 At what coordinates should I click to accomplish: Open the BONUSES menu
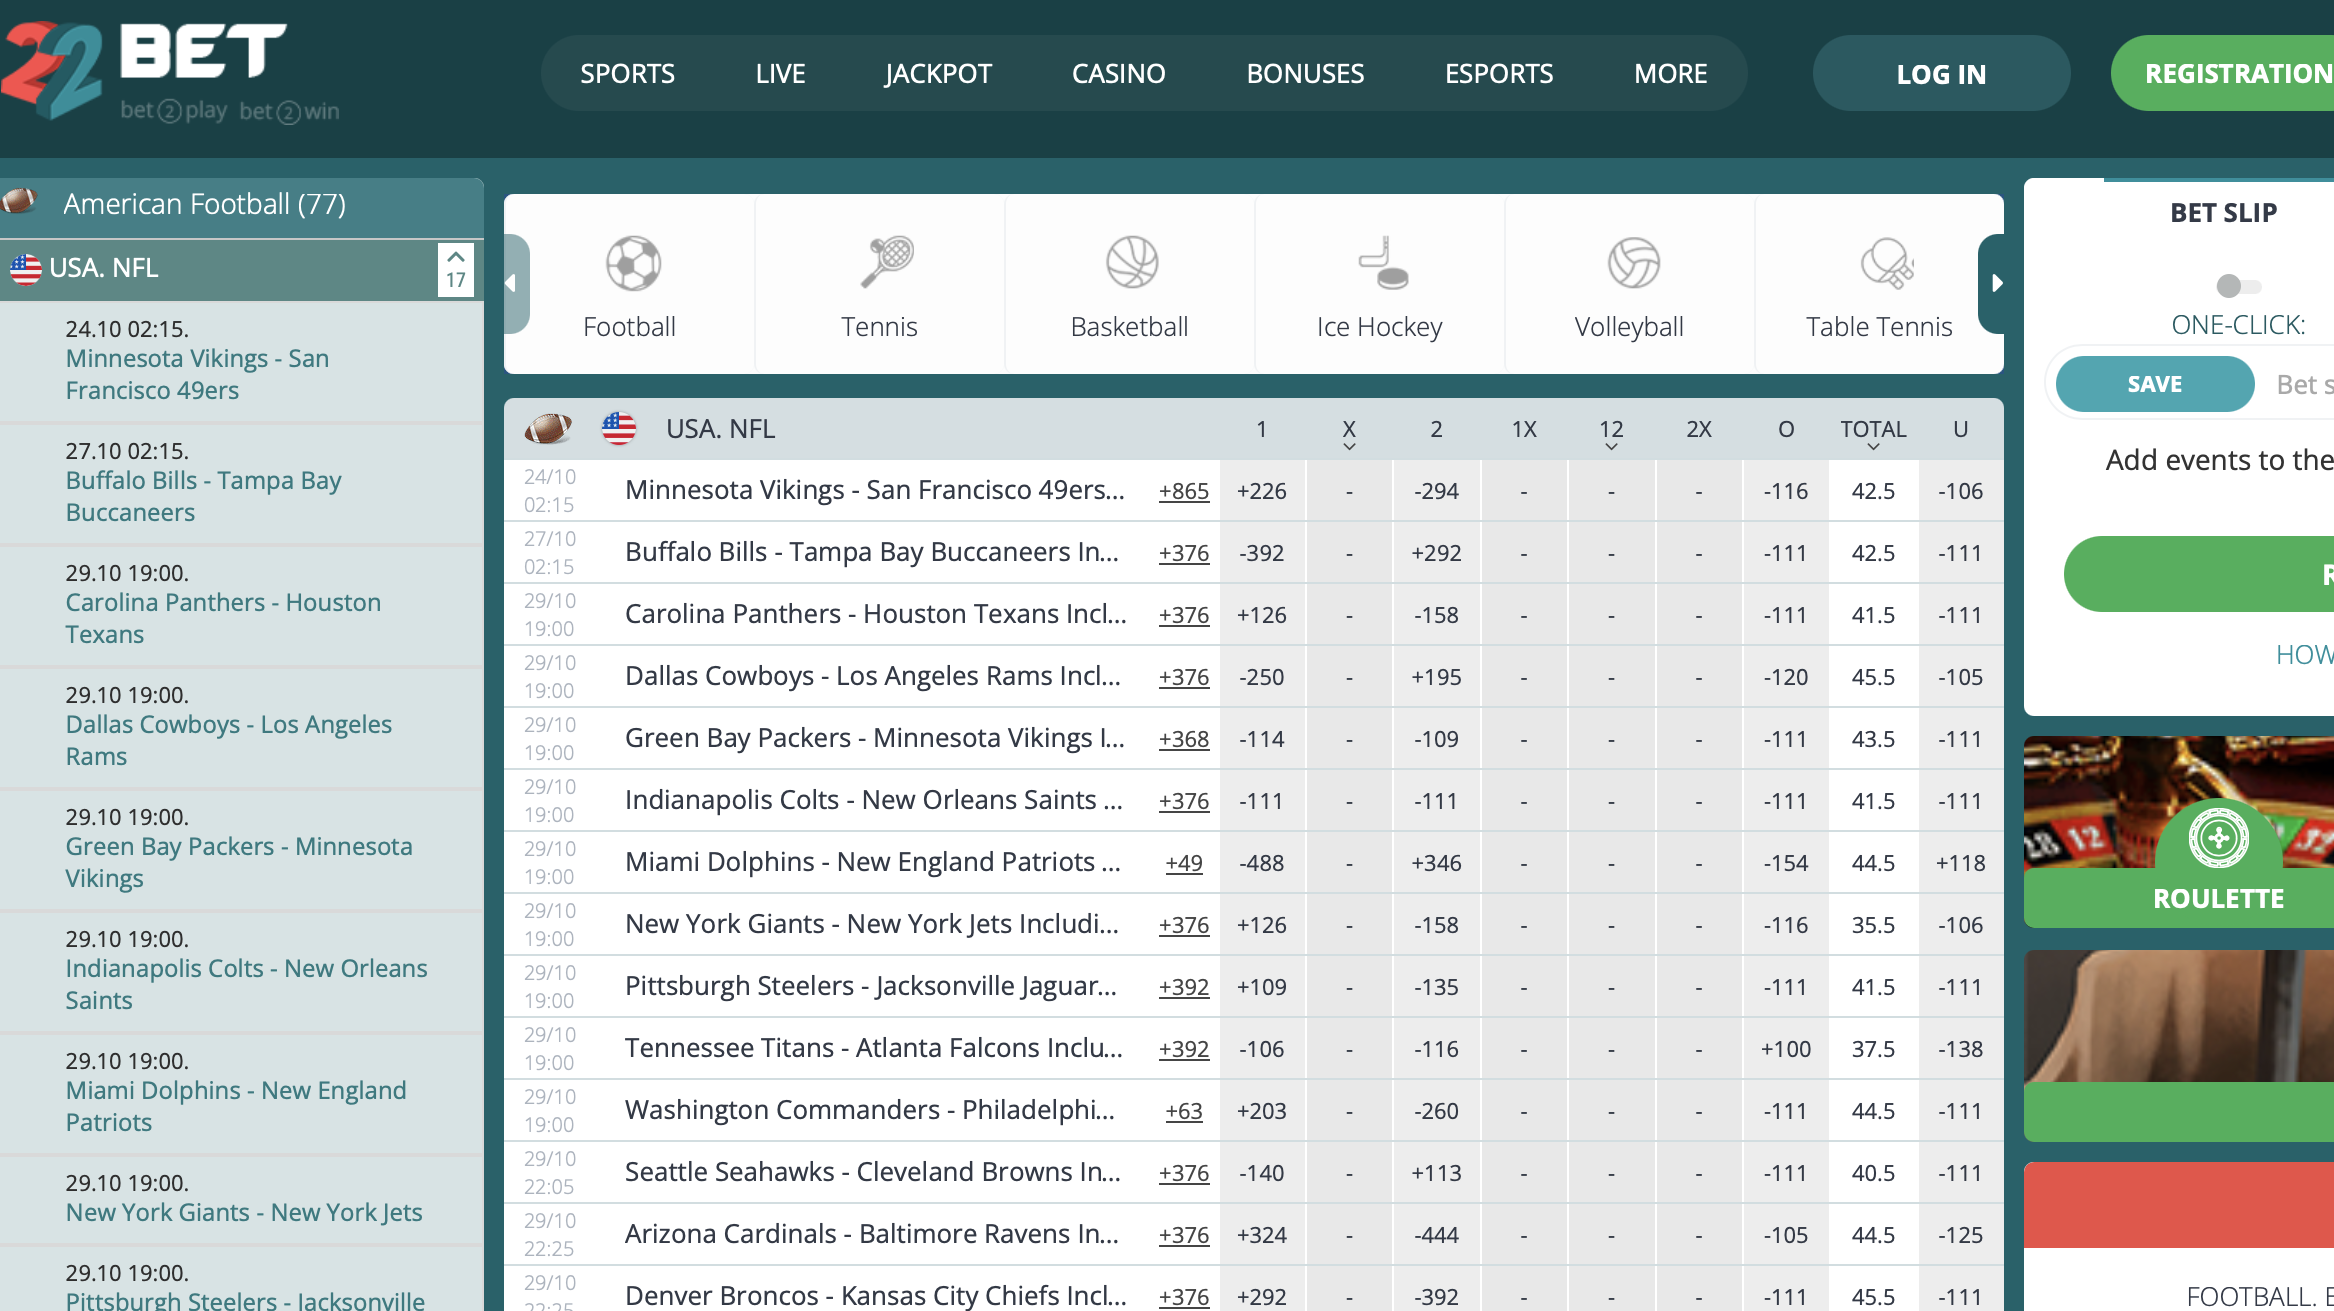click(x=1305, y=74)
